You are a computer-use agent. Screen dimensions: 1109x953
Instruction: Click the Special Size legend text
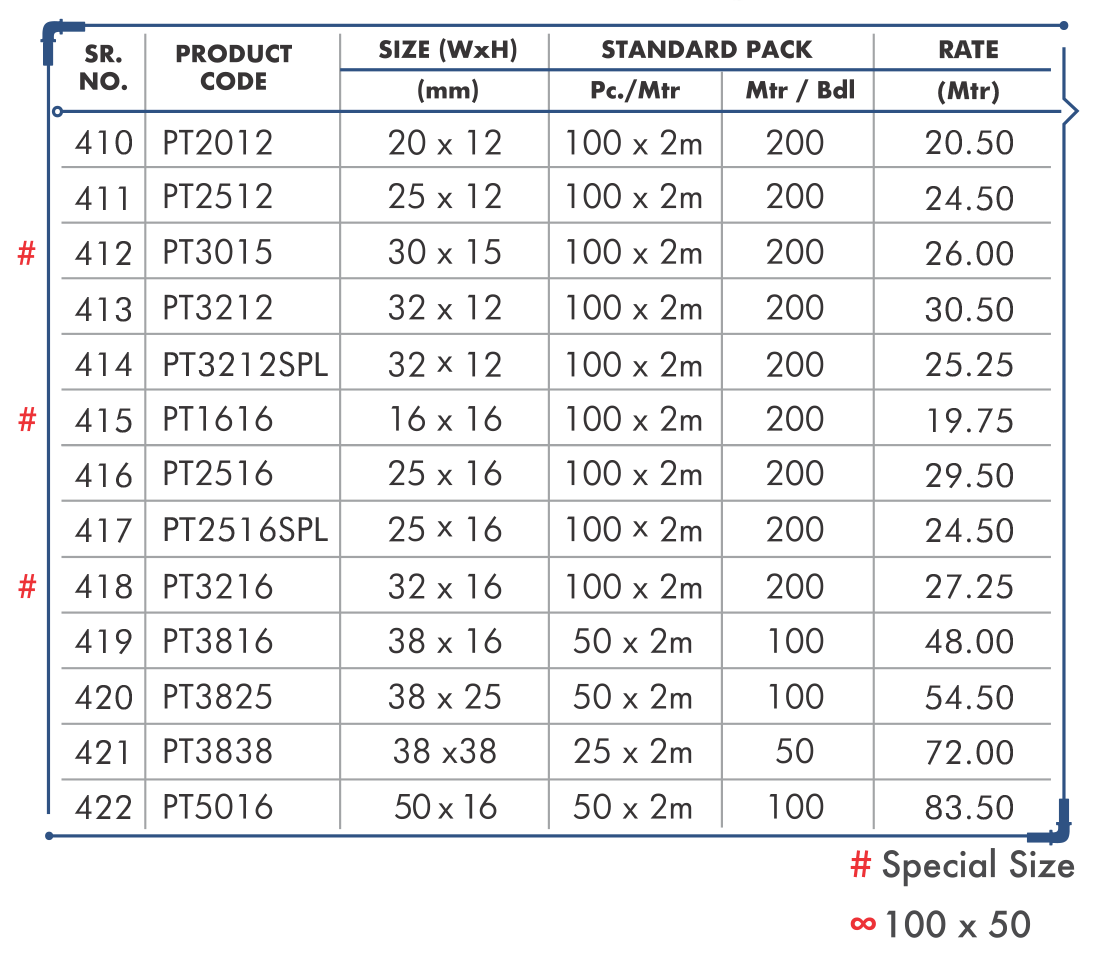977,866
